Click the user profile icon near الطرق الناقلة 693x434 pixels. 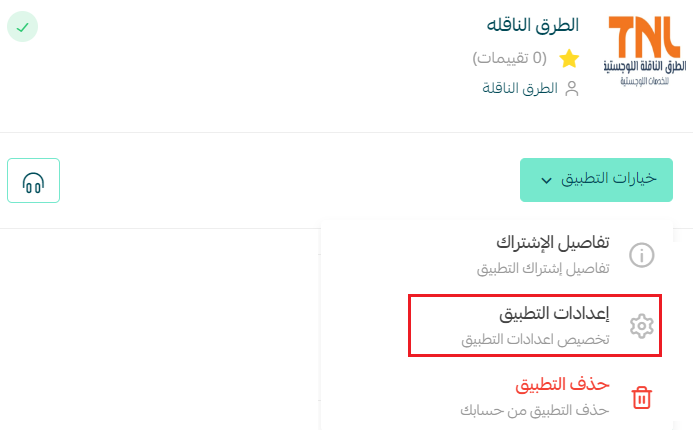pyautogui.click(x=572, y=88)
